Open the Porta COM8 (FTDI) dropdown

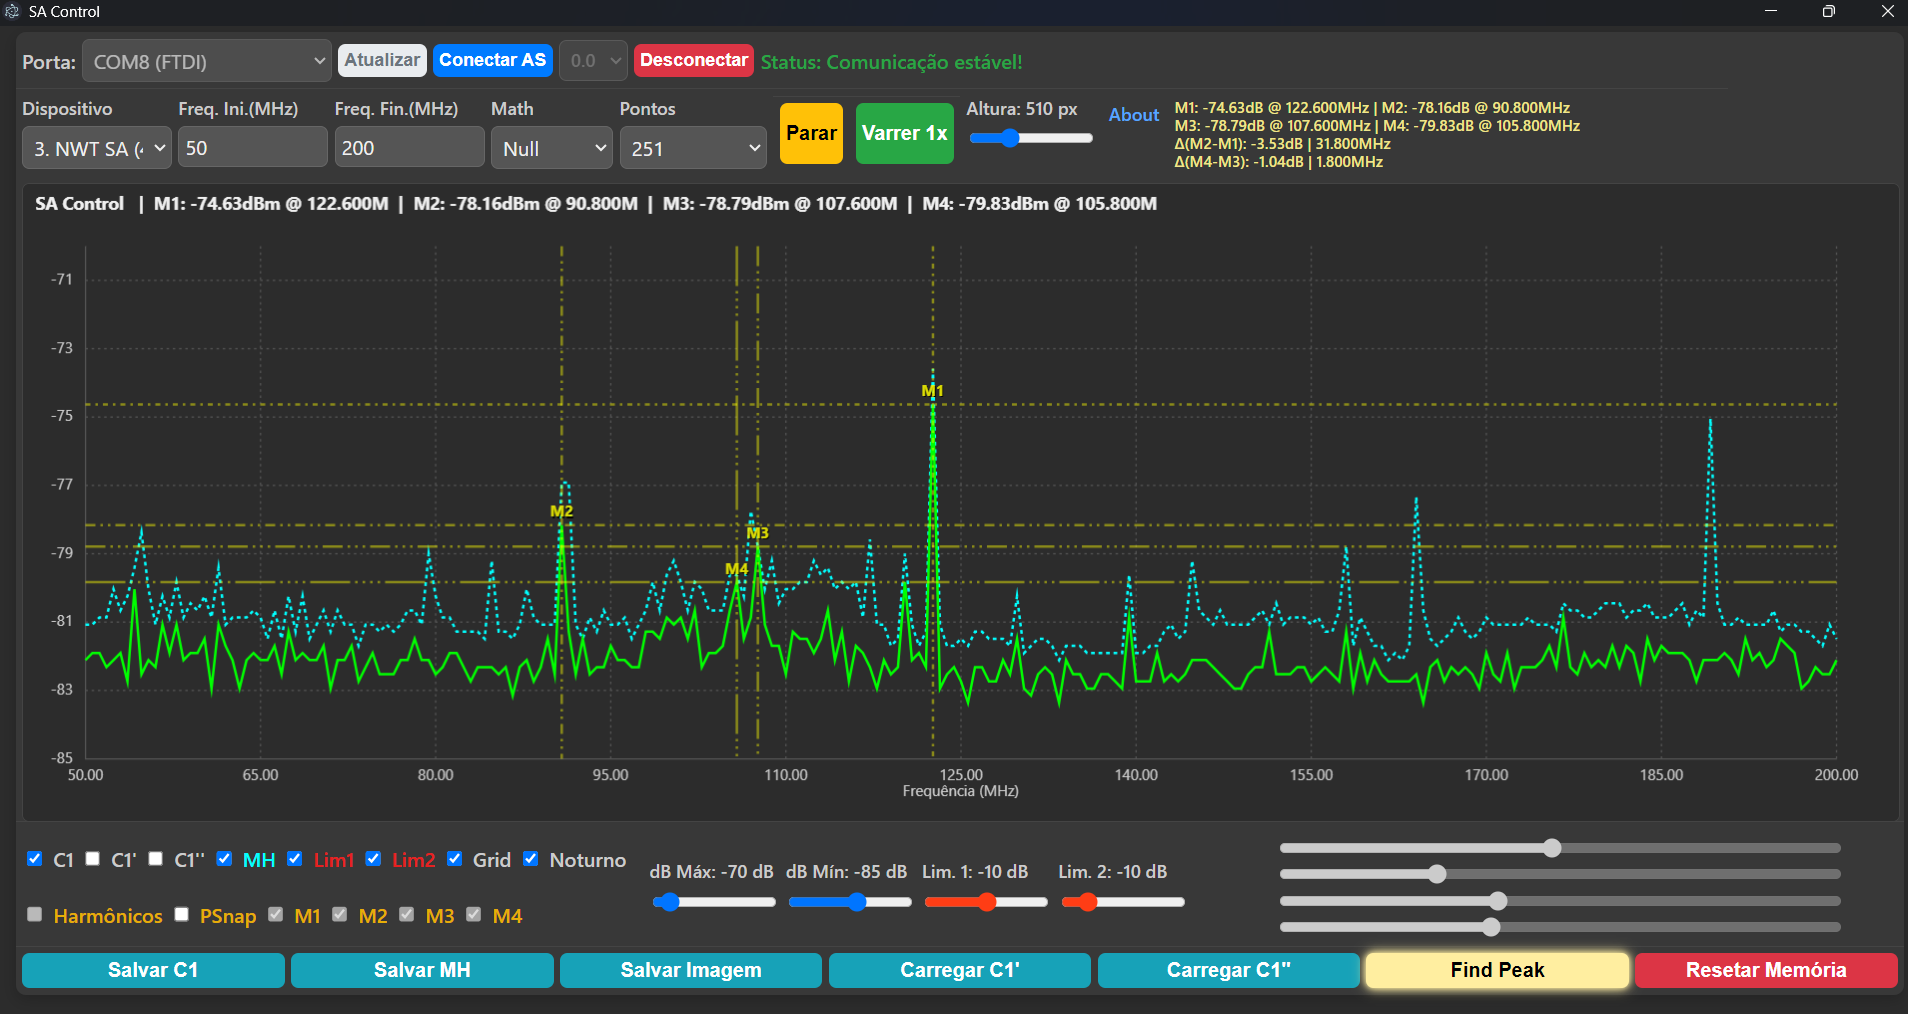coord(207,61)
